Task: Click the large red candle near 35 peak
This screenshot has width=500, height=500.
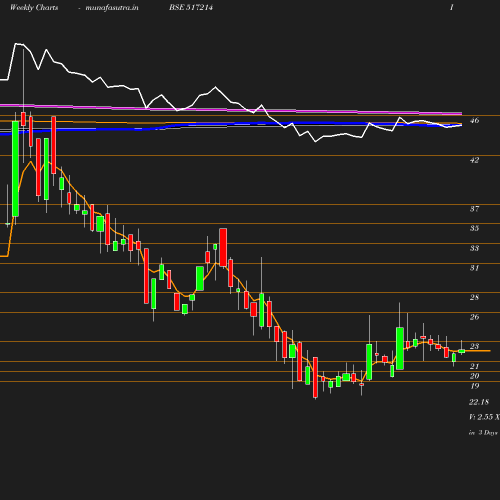Action: [x=223, y=247]
